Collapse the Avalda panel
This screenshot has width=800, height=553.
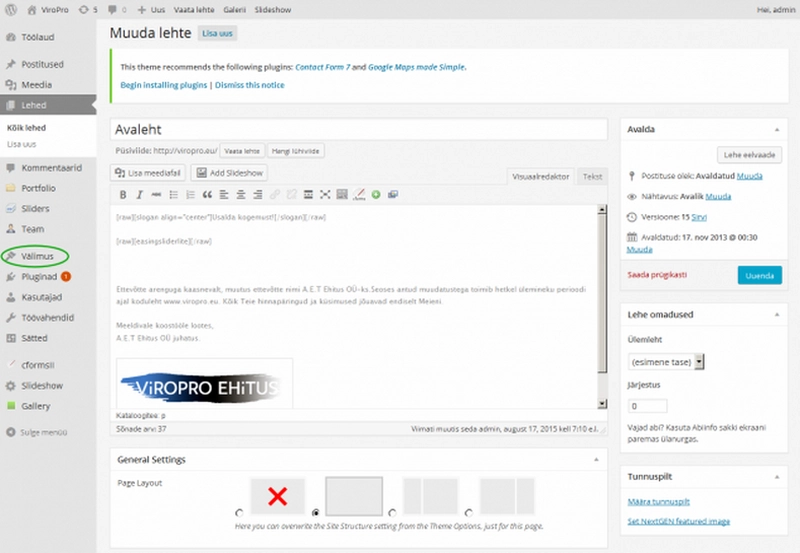[x=773, y=130]
